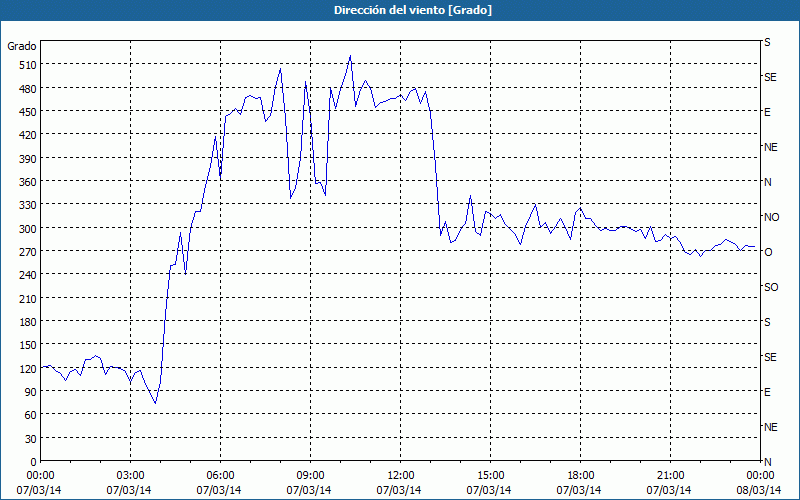Click the 120 y-axis tick label

(28, 369)
